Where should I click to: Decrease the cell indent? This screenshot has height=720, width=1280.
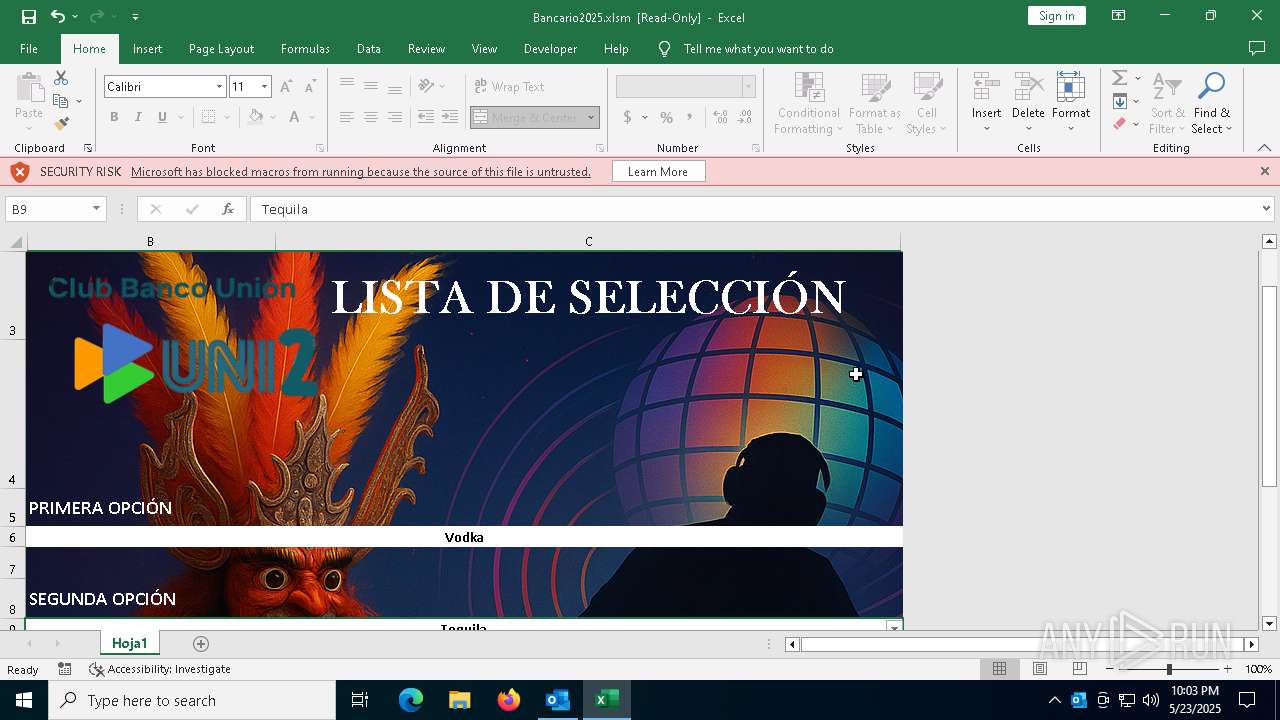(426, 117)
